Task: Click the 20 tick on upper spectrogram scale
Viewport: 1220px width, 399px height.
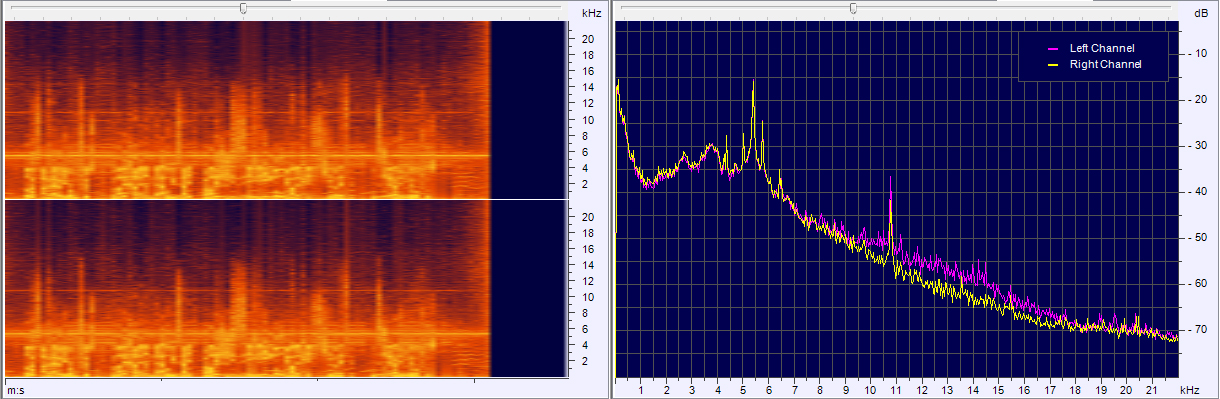Action: [x=589, y=39]
